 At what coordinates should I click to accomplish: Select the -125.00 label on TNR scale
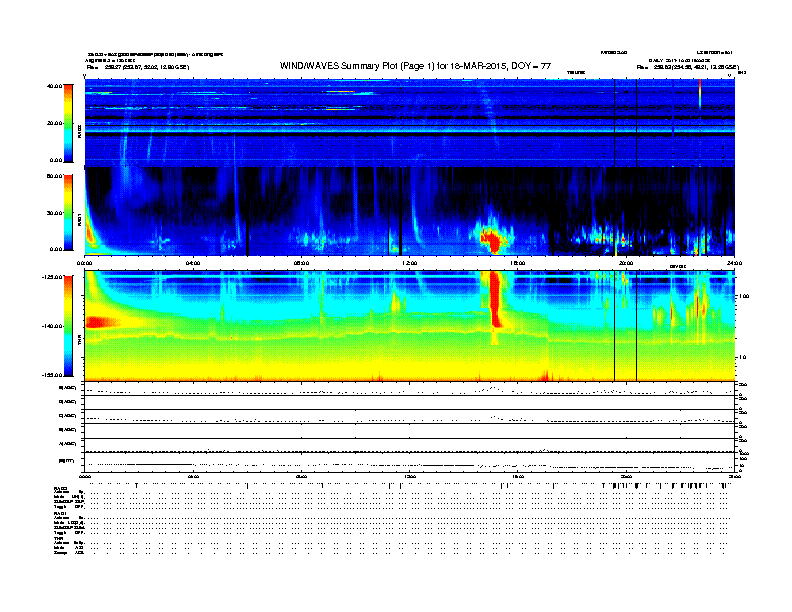(x=52, y=277)
